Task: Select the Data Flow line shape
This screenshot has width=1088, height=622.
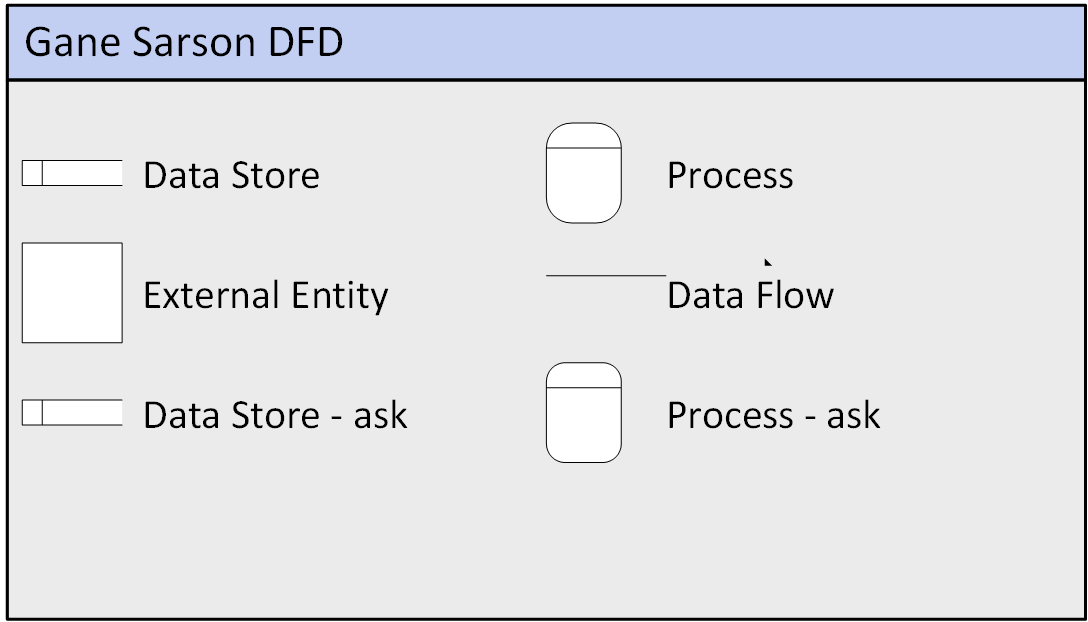Action: pos(605,275)
